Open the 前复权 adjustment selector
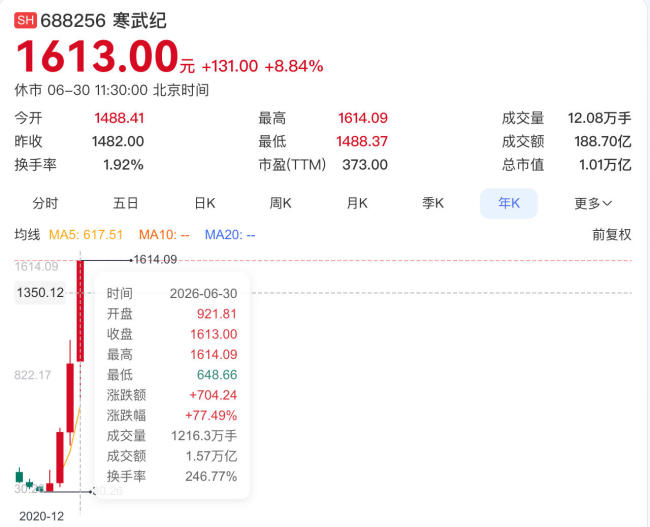Screen dimensions: 650x527 coord(611,235)
